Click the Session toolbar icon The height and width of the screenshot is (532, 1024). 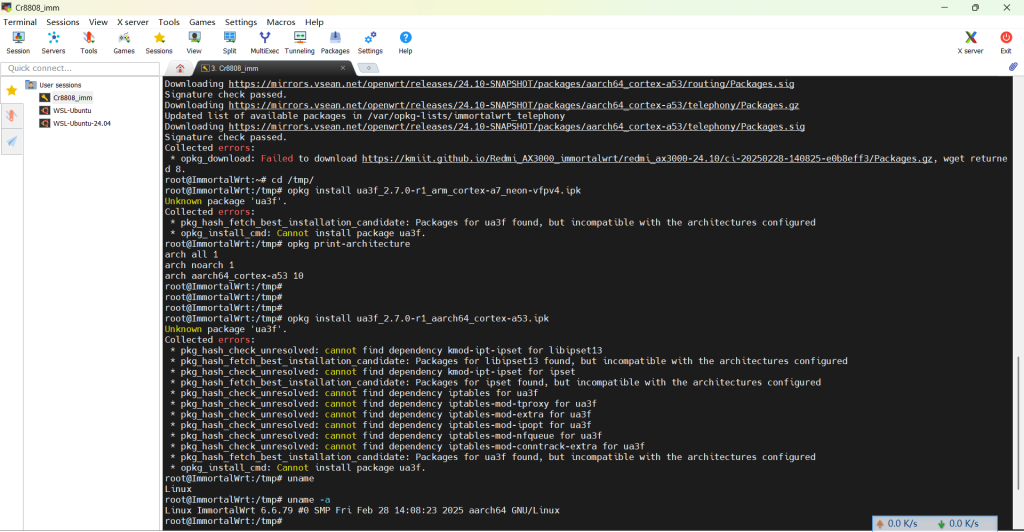point(18,42)
